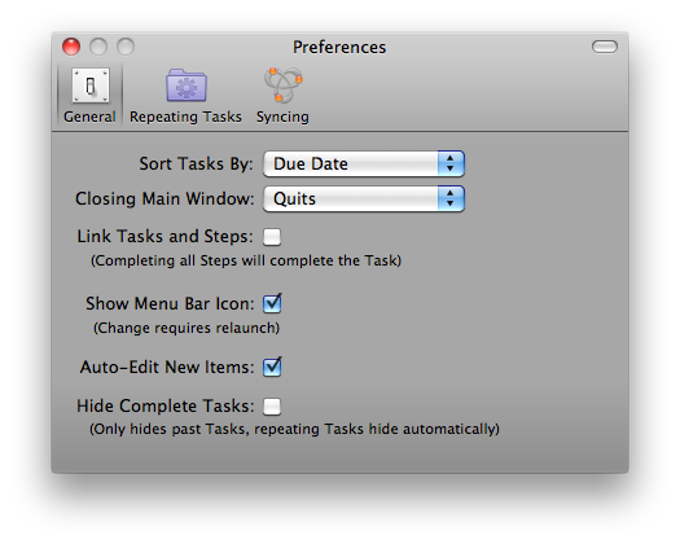Switch to the Syncing tab label
The image size is (680, 544).
pyautogui.click(x=283, y=117)
